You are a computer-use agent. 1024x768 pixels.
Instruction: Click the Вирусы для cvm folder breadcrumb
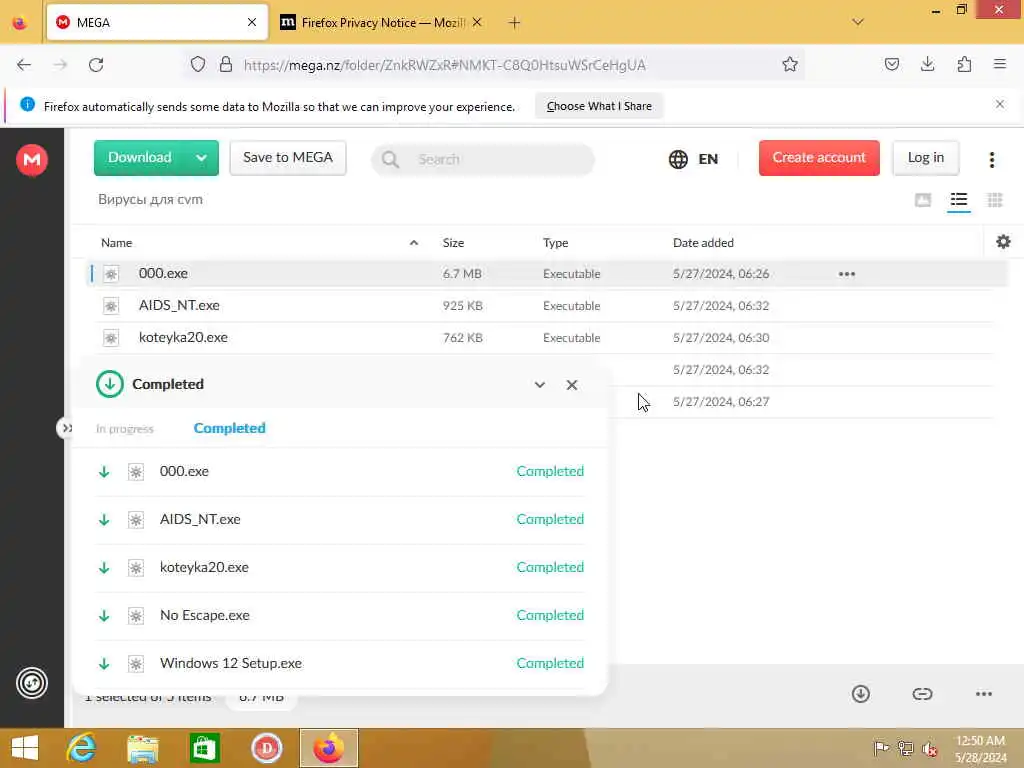click(150, 200)
